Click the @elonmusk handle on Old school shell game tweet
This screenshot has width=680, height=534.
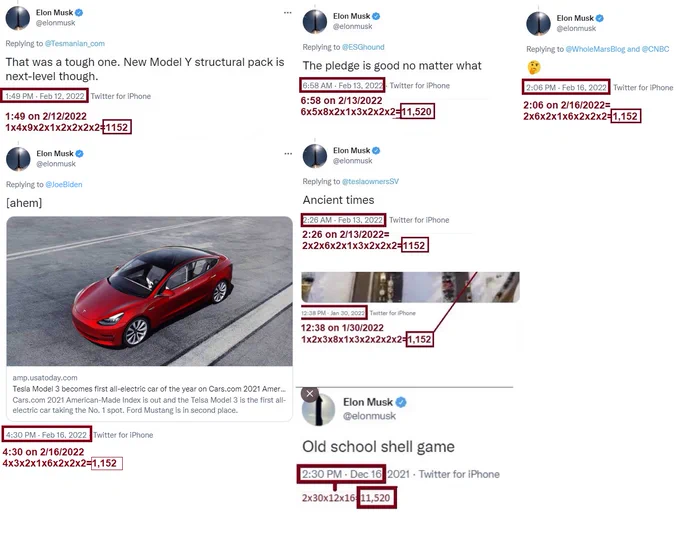tap(369, 416)
